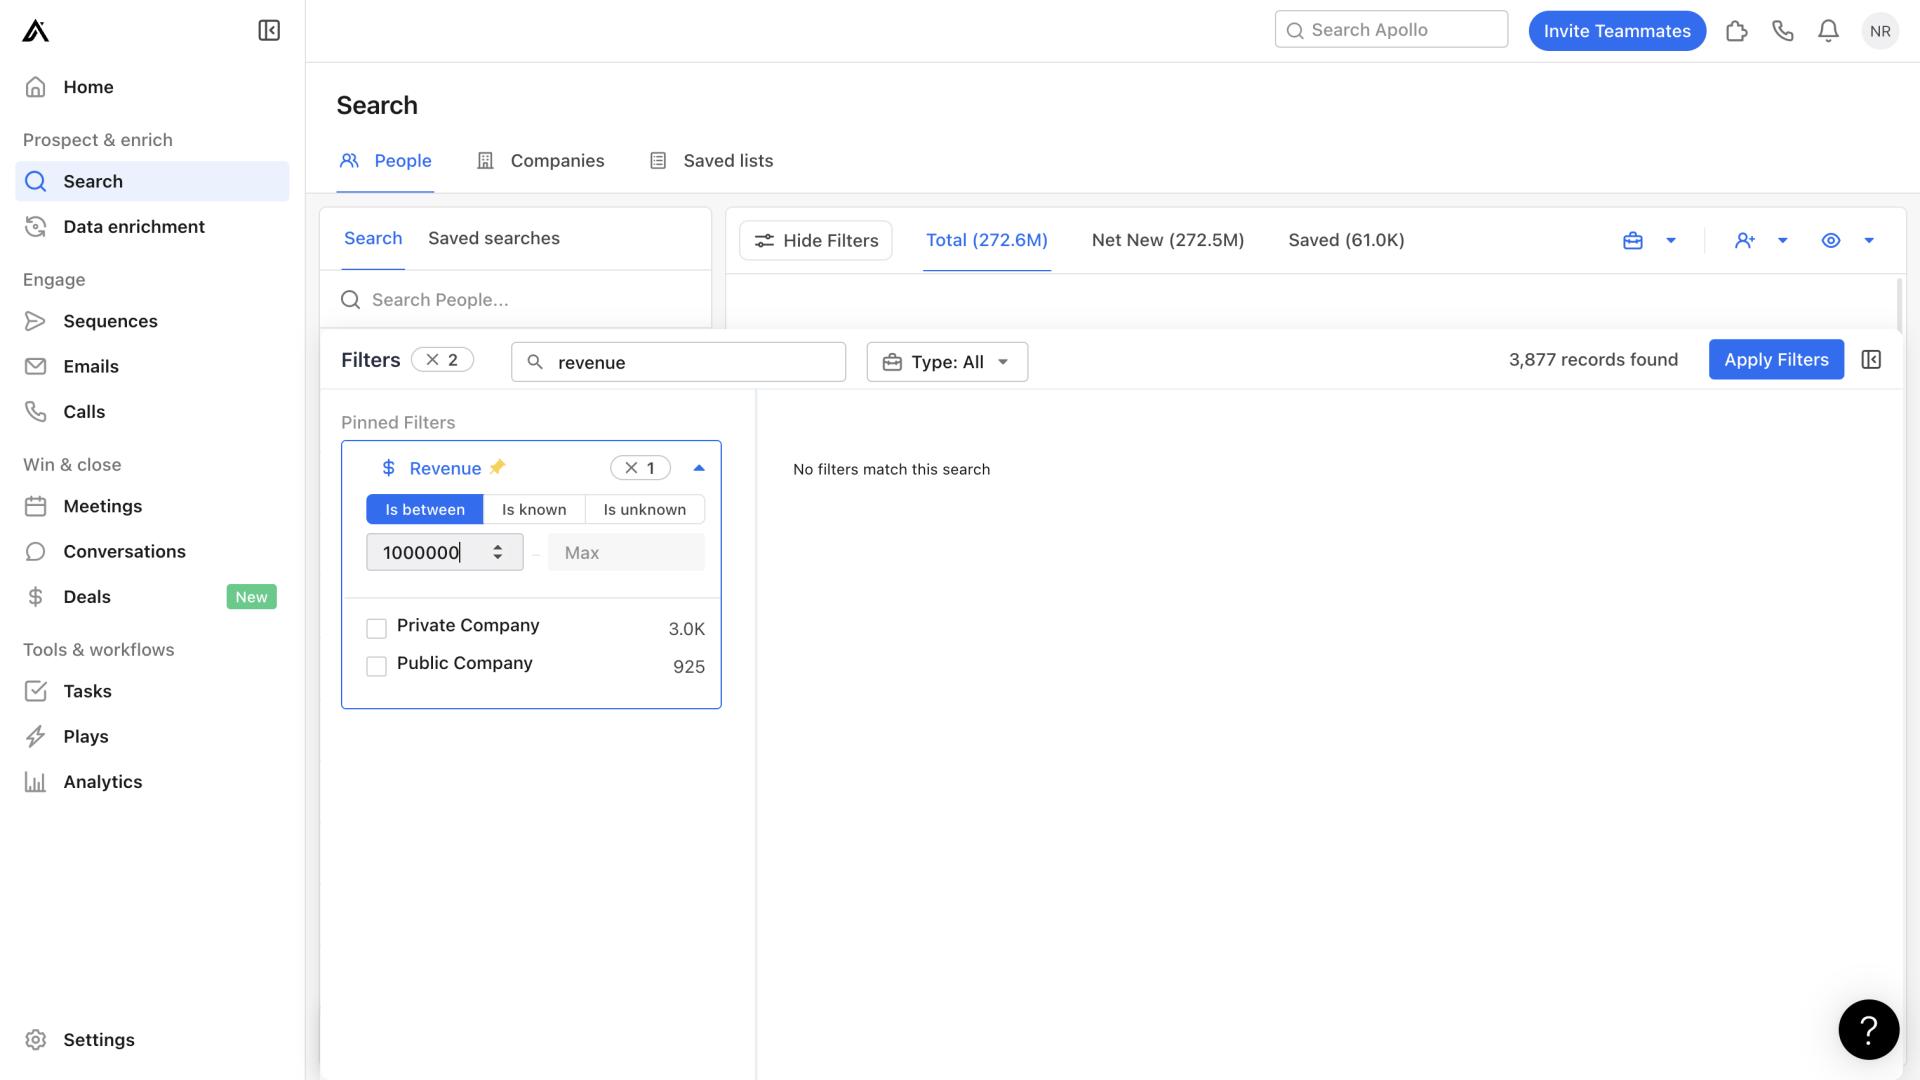The image size is (1920, 1080).
Task: Open the sidebar collapse panel icon
Action: (270, 30)
